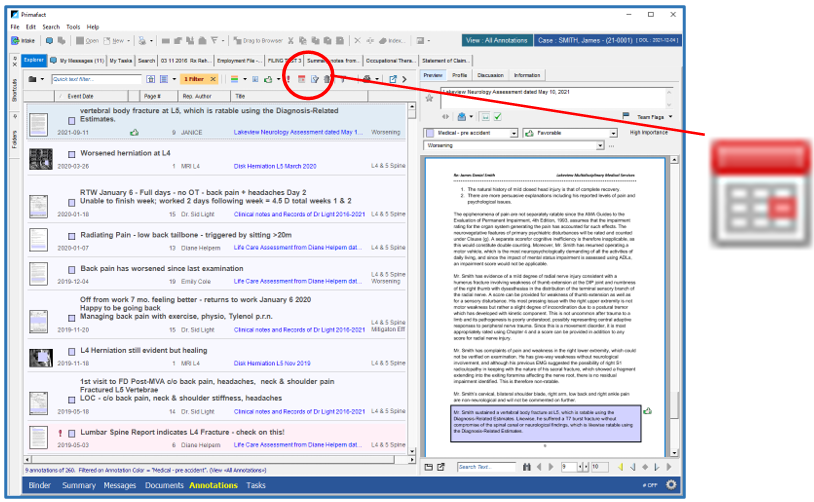The height and width of the screenshot is (502, 814).
Task: Click the scissors cut icon in the toolbar
Action: [x=291, y=40]
